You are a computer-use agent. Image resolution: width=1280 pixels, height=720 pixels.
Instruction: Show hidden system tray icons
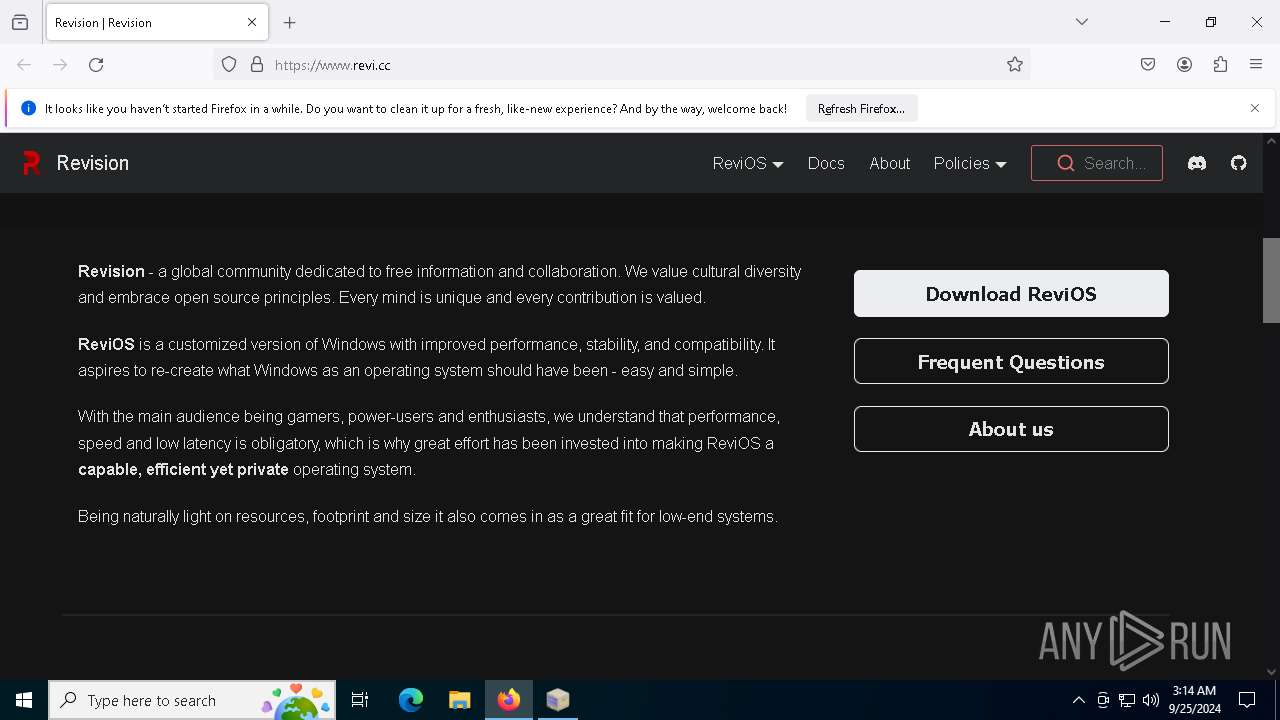coord(1078,700)
